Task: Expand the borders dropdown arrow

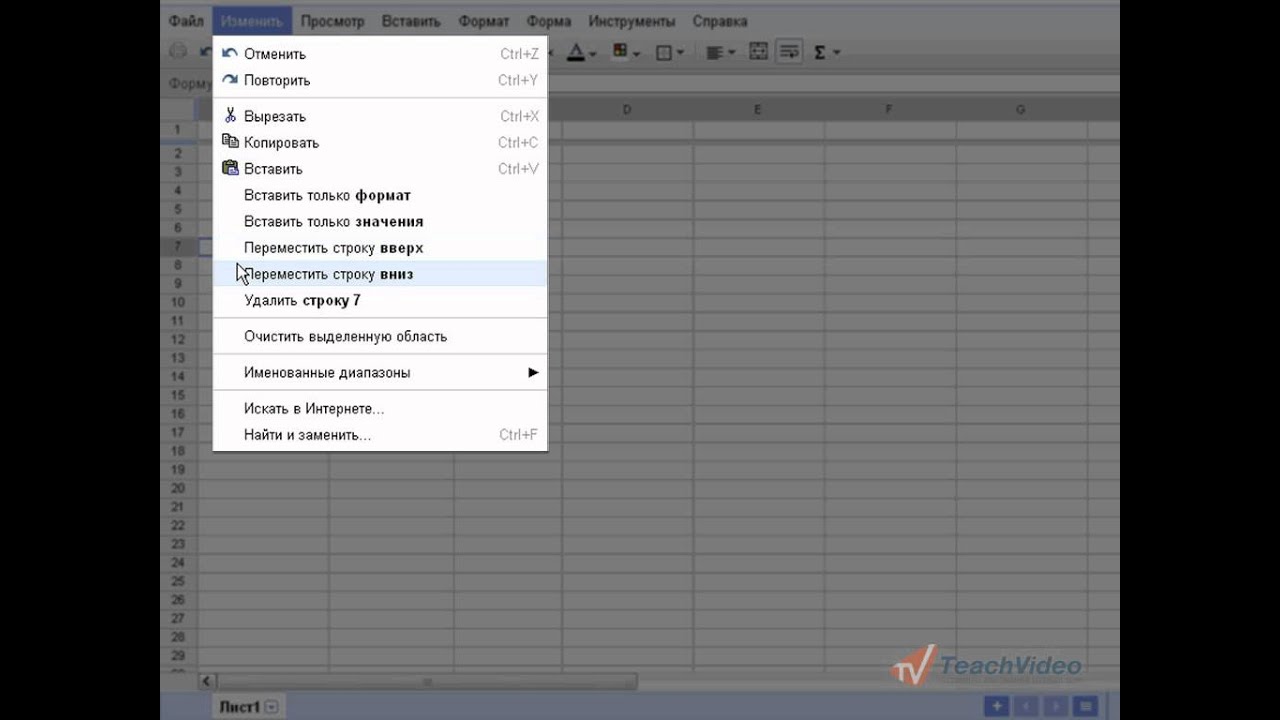Action: coord(680,53)
